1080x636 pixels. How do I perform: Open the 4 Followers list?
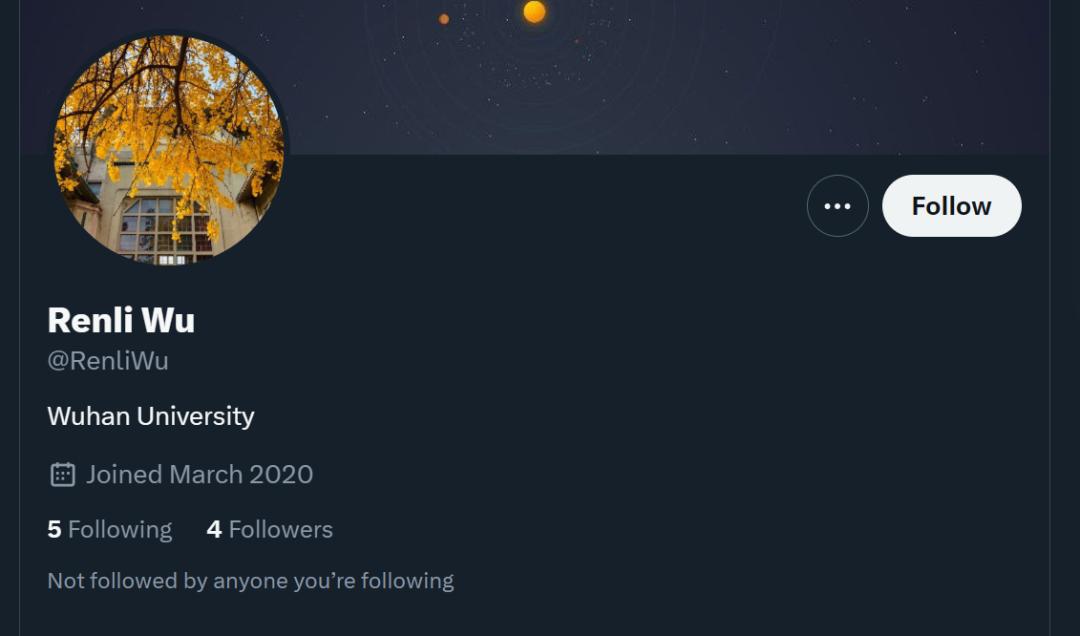tap(269, 529)
